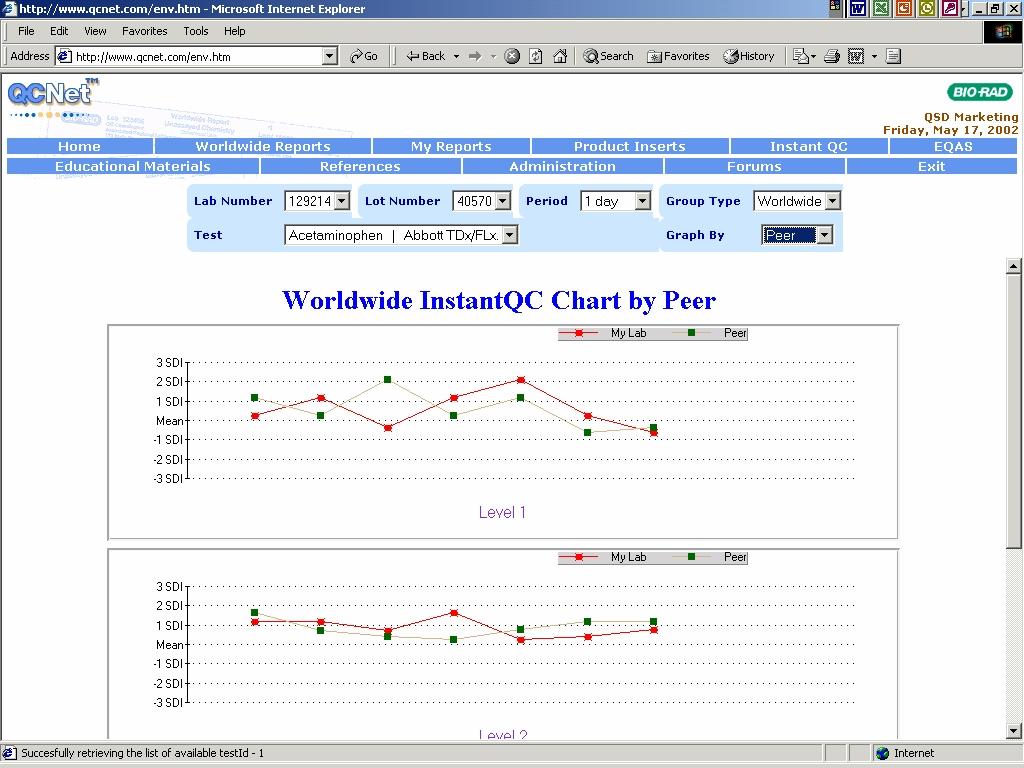Click the Internet zone globe in status bar
This screenshot has height=768, width=1024.
tap(882, 753)
